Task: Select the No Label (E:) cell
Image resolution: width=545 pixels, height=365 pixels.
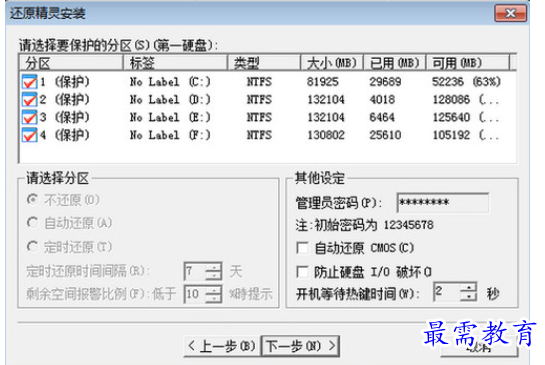Action: (x=170, y=117)
